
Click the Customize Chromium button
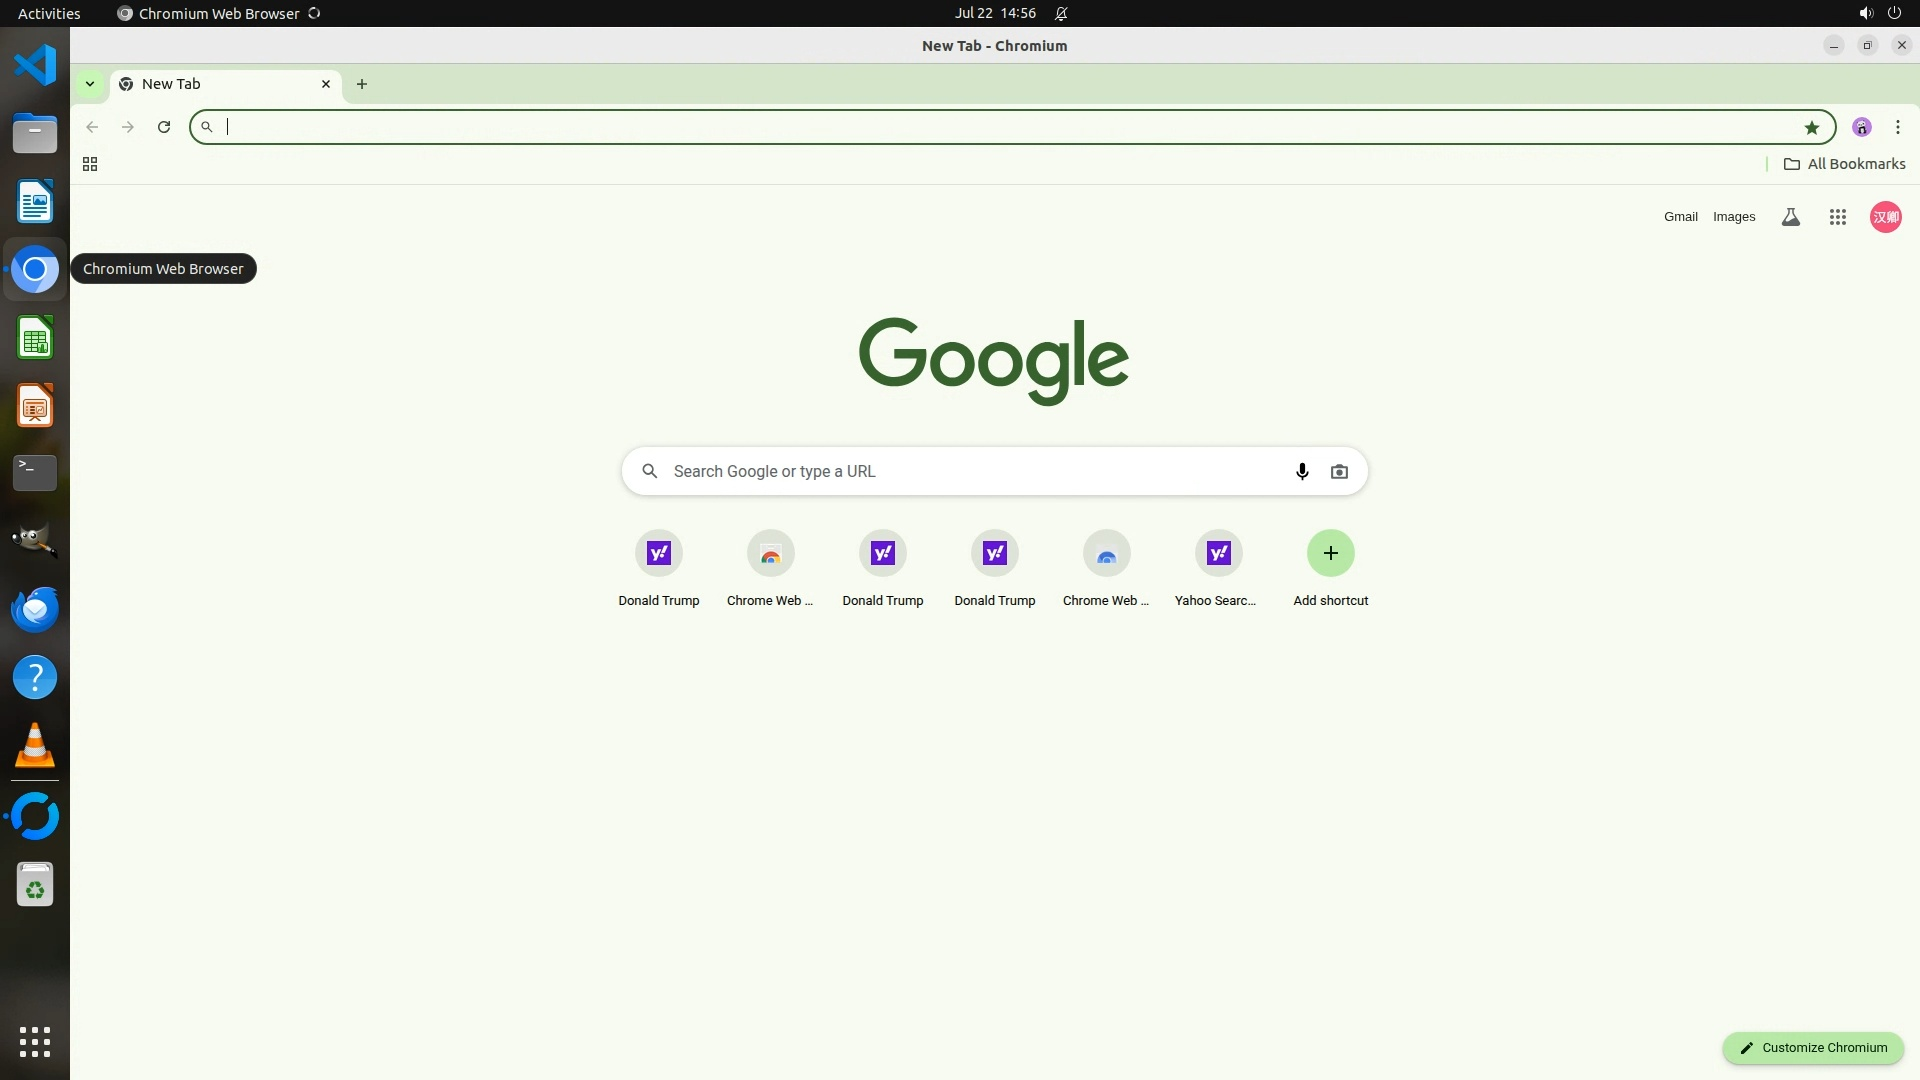coord(1812,1047)
